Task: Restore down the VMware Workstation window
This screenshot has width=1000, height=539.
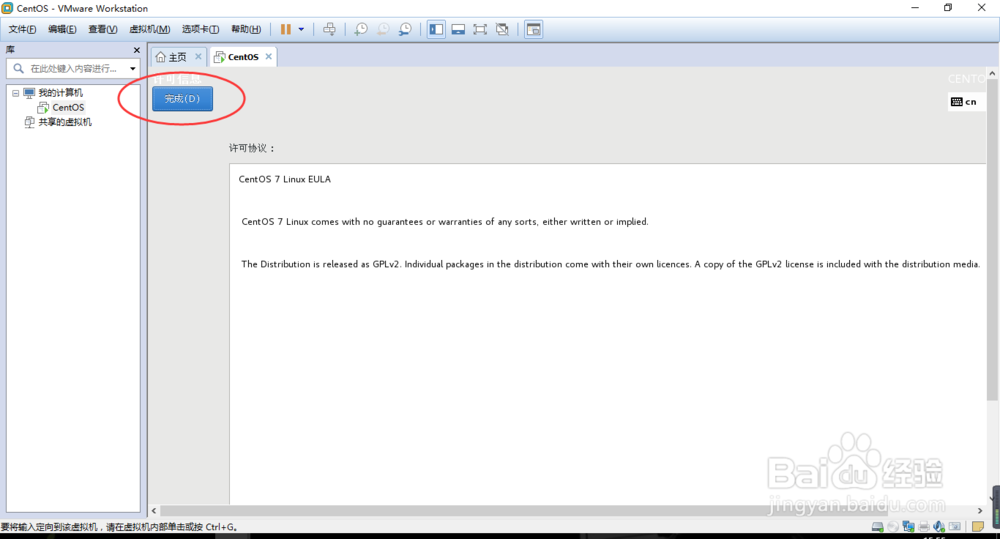Action: tap(948, 8)
